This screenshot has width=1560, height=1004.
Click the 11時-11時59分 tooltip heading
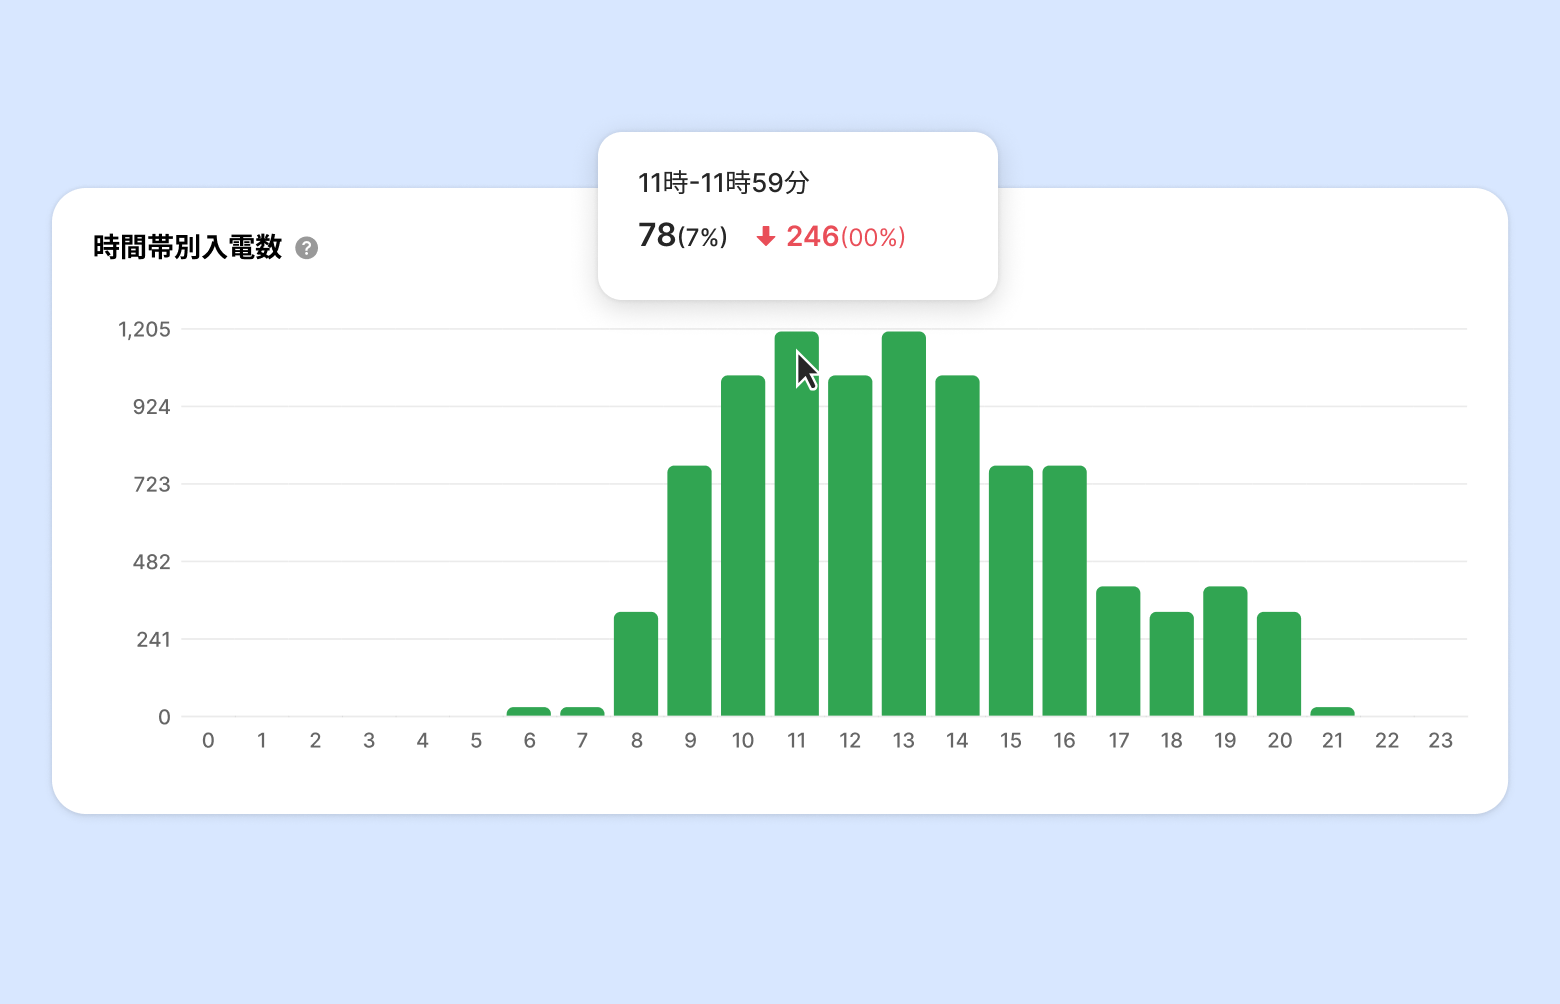point(724,183)
